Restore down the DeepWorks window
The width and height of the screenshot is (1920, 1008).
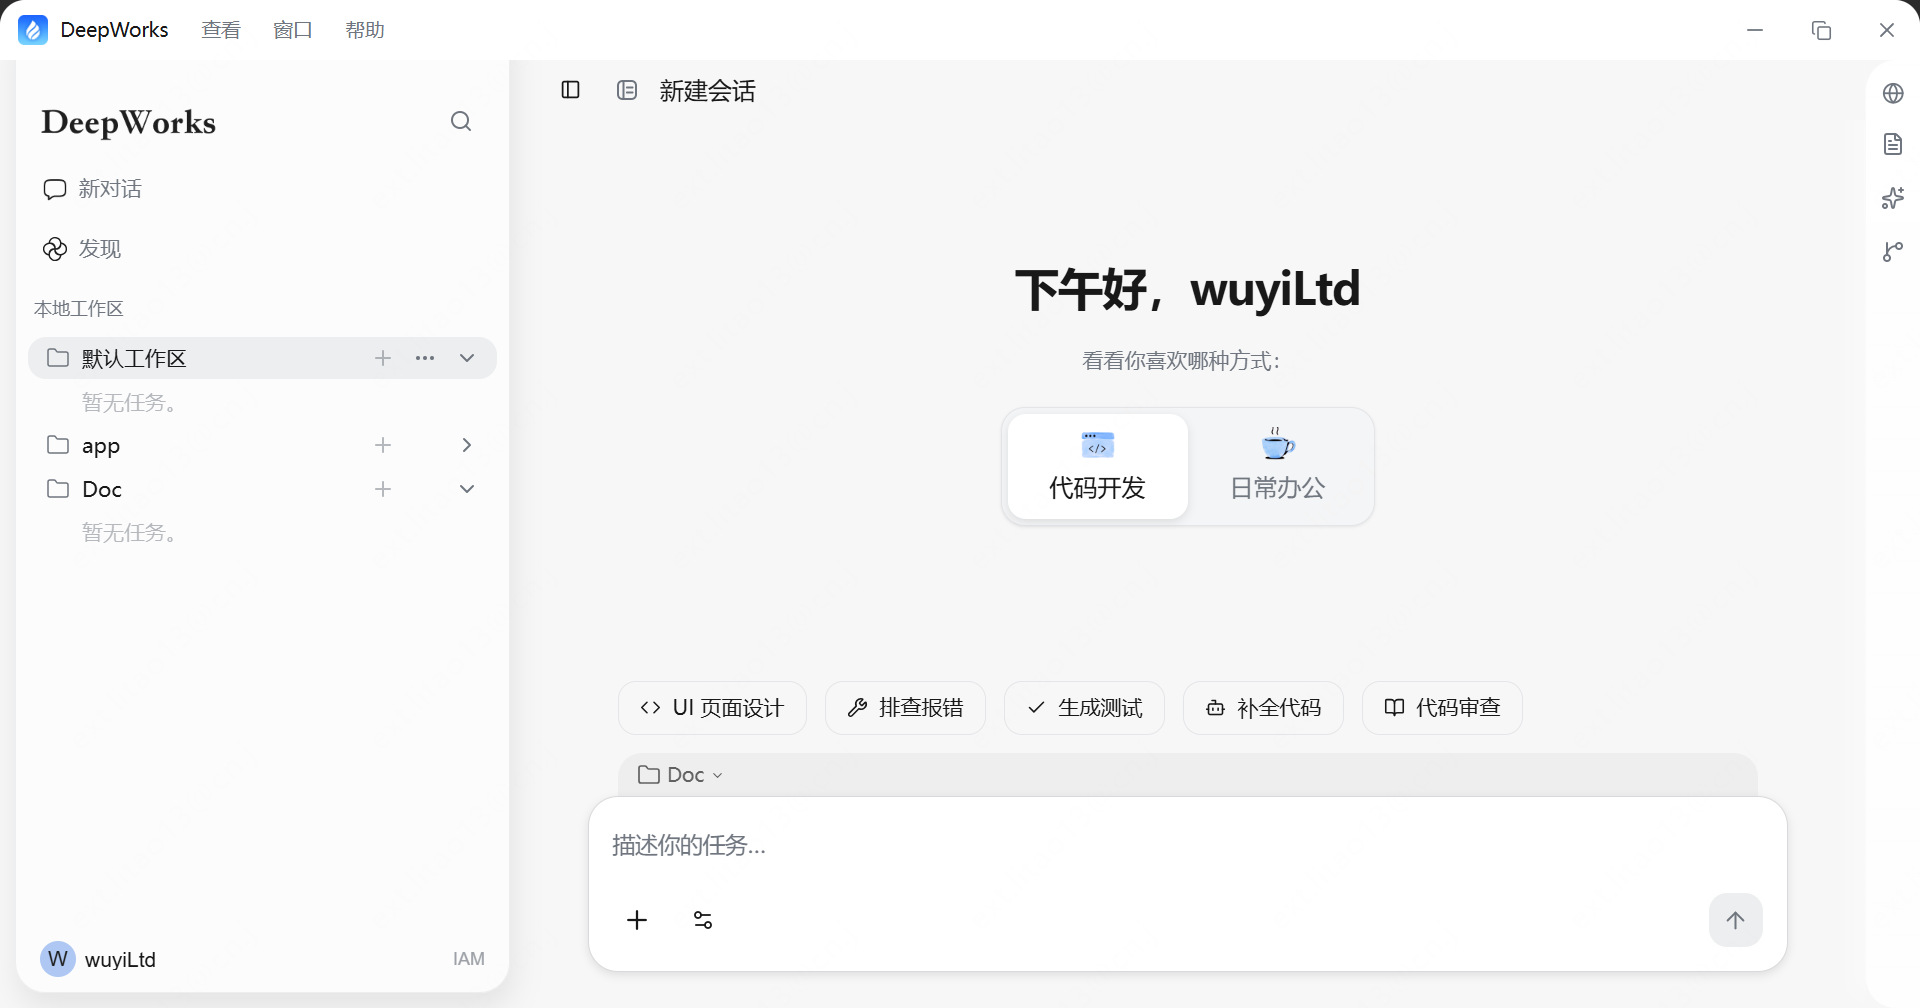coord(1821,30)
